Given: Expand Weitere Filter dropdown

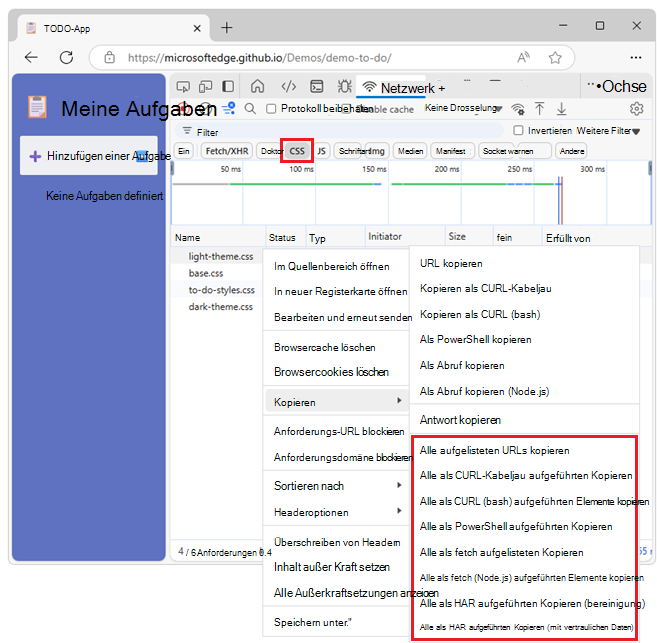Looking at the screenshot, I should 608,131.
